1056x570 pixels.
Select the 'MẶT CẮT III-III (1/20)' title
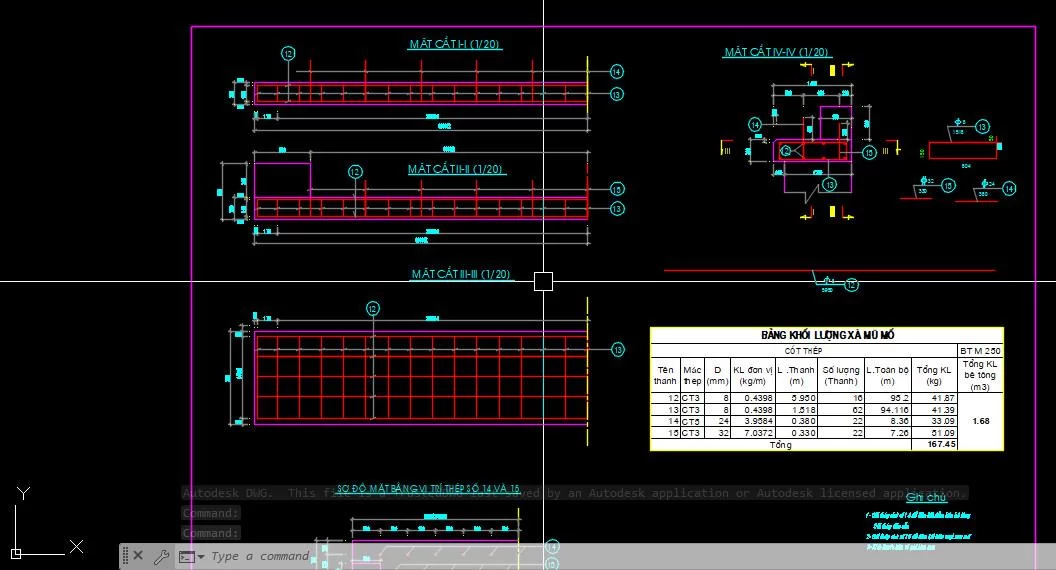click(461, 274)
